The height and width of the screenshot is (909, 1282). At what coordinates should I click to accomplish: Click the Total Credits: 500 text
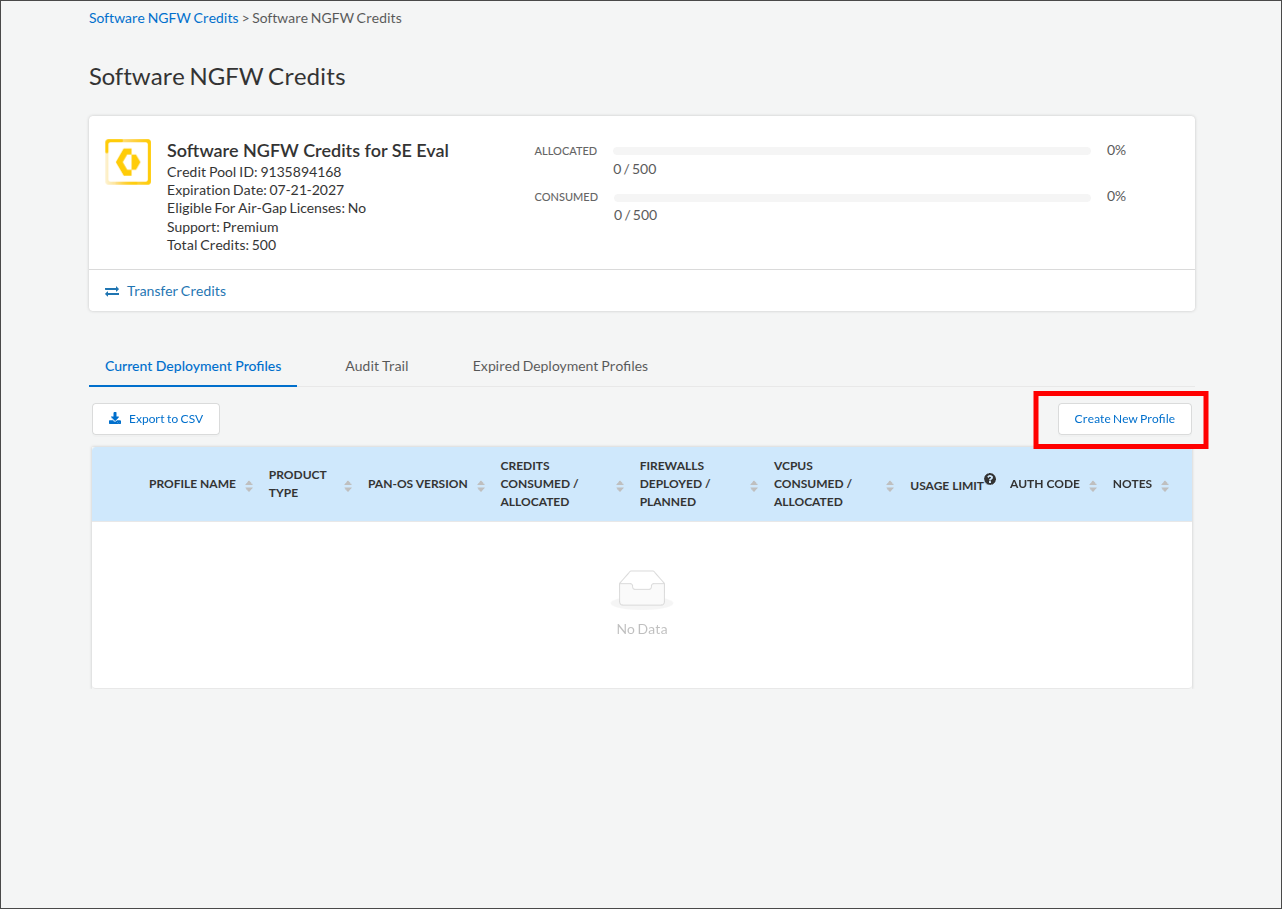[x=222, y=245]
